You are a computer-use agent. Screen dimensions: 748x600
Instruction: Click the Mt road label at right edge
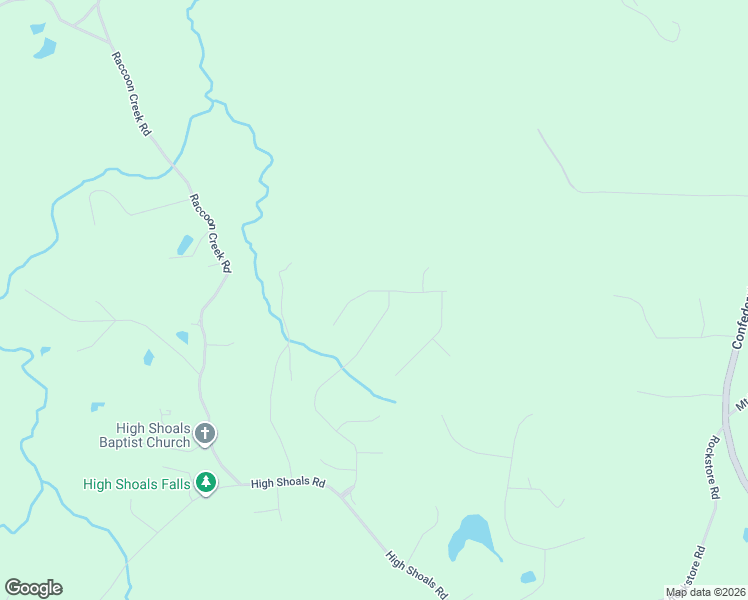tap(742, 405)
